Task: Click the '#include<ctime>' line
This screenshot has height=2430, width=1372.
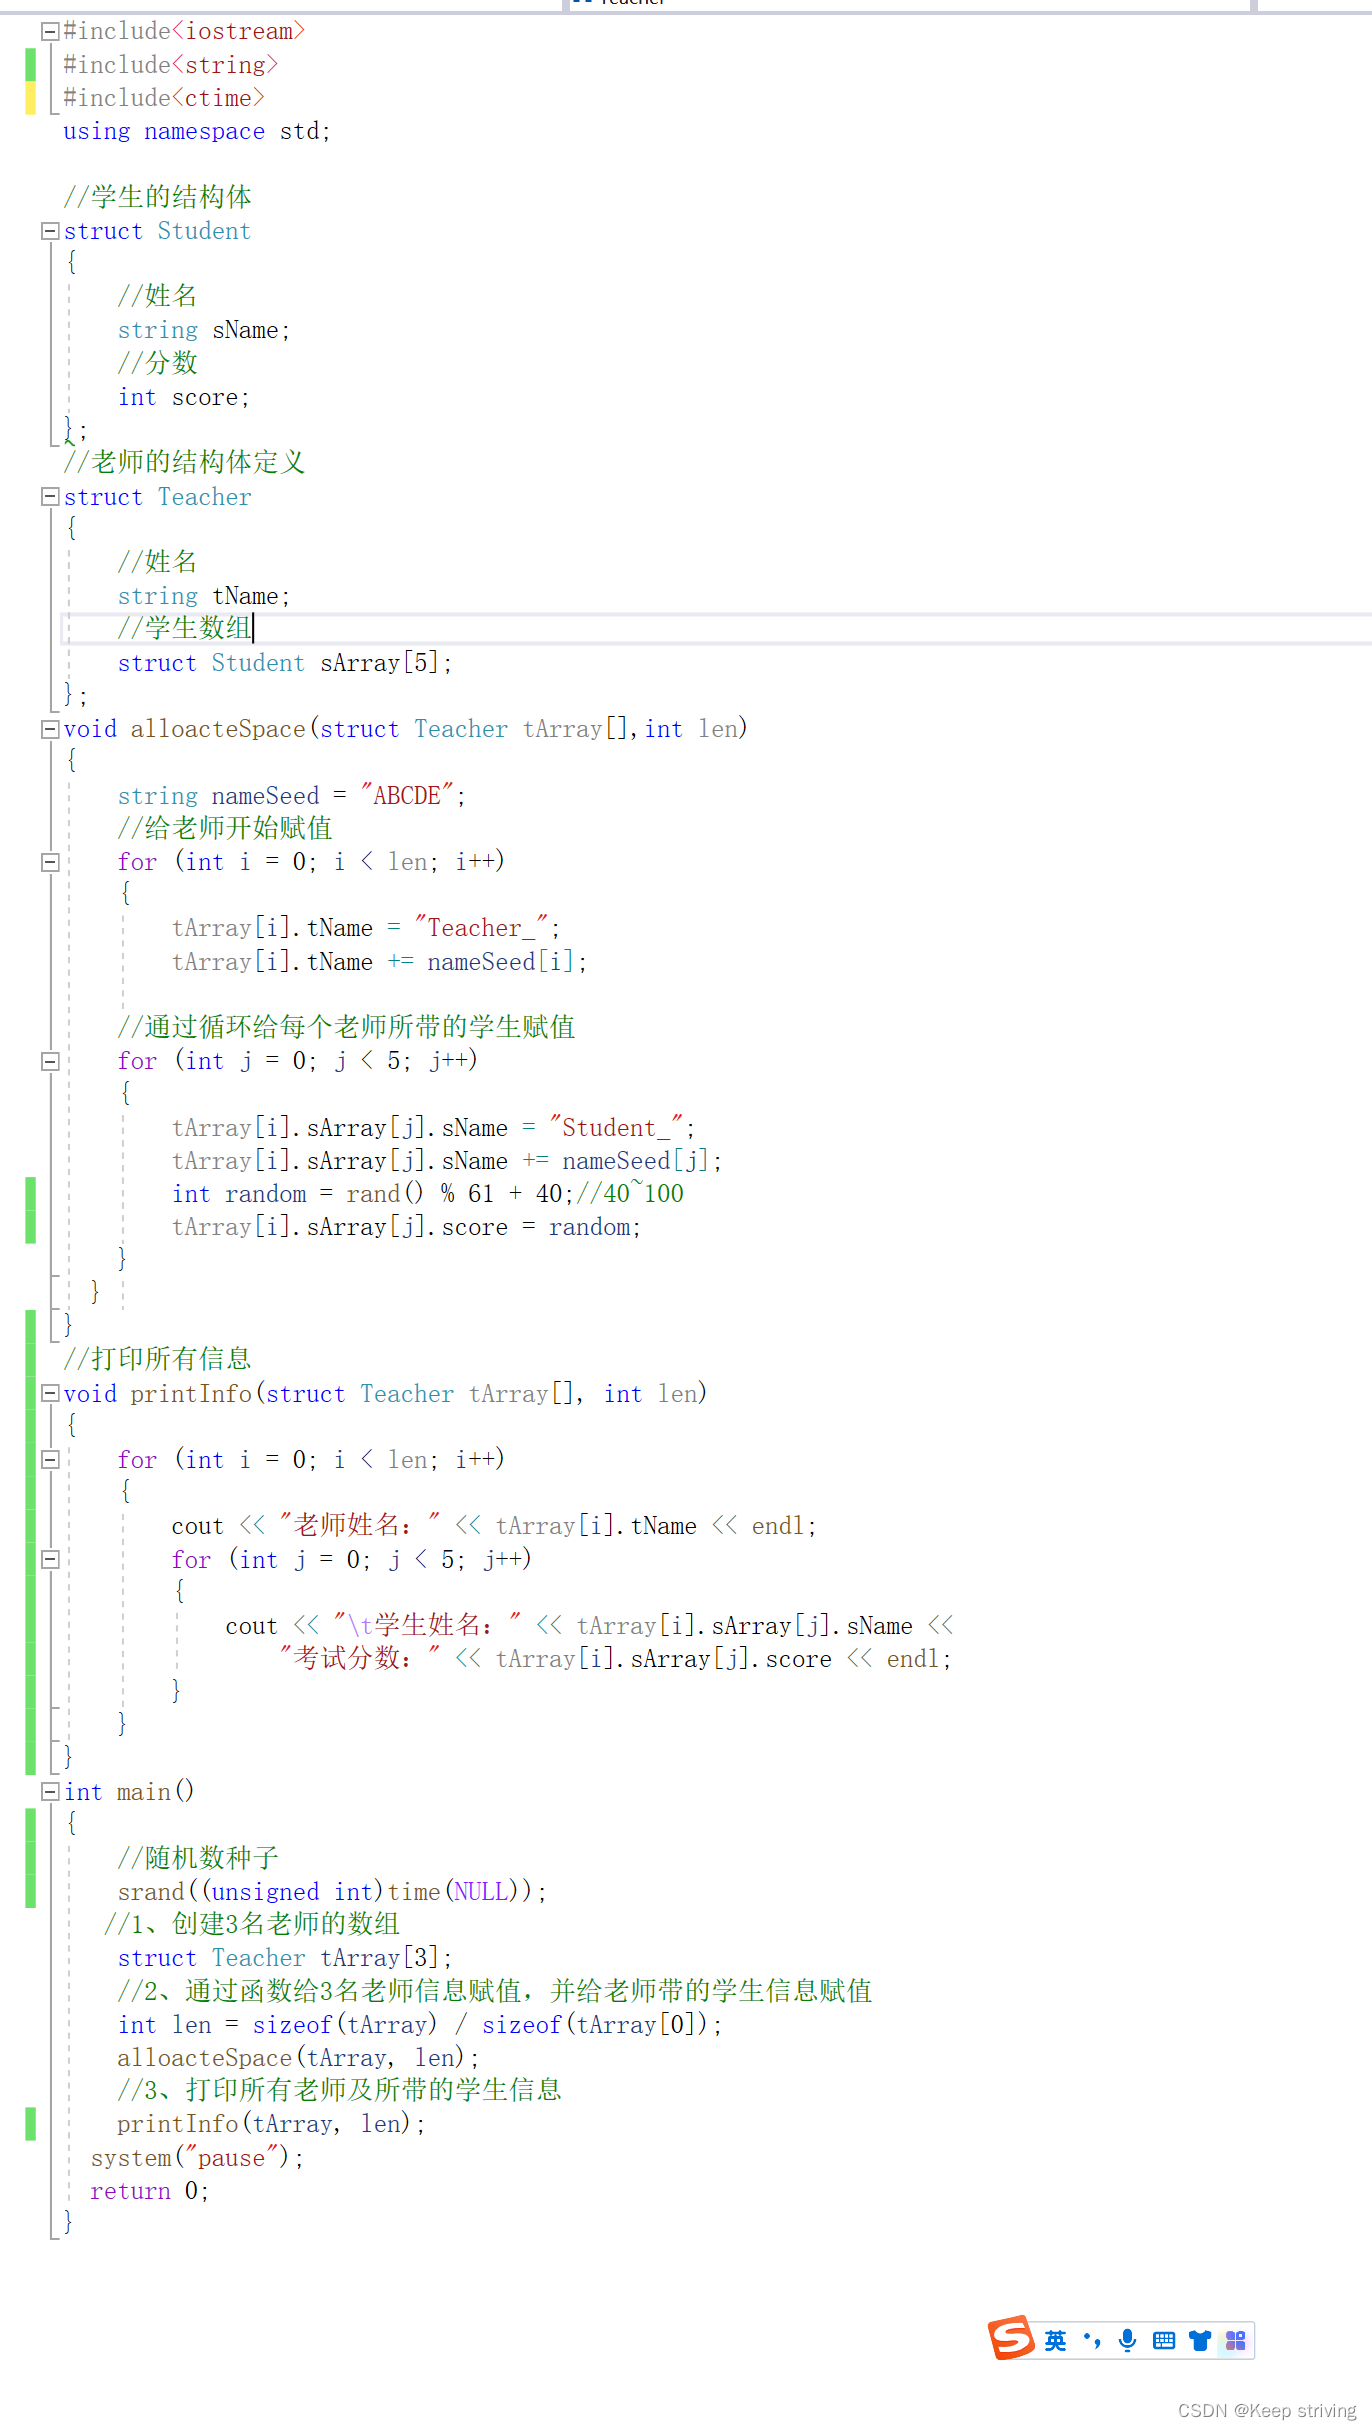Action: pos(164,98)
